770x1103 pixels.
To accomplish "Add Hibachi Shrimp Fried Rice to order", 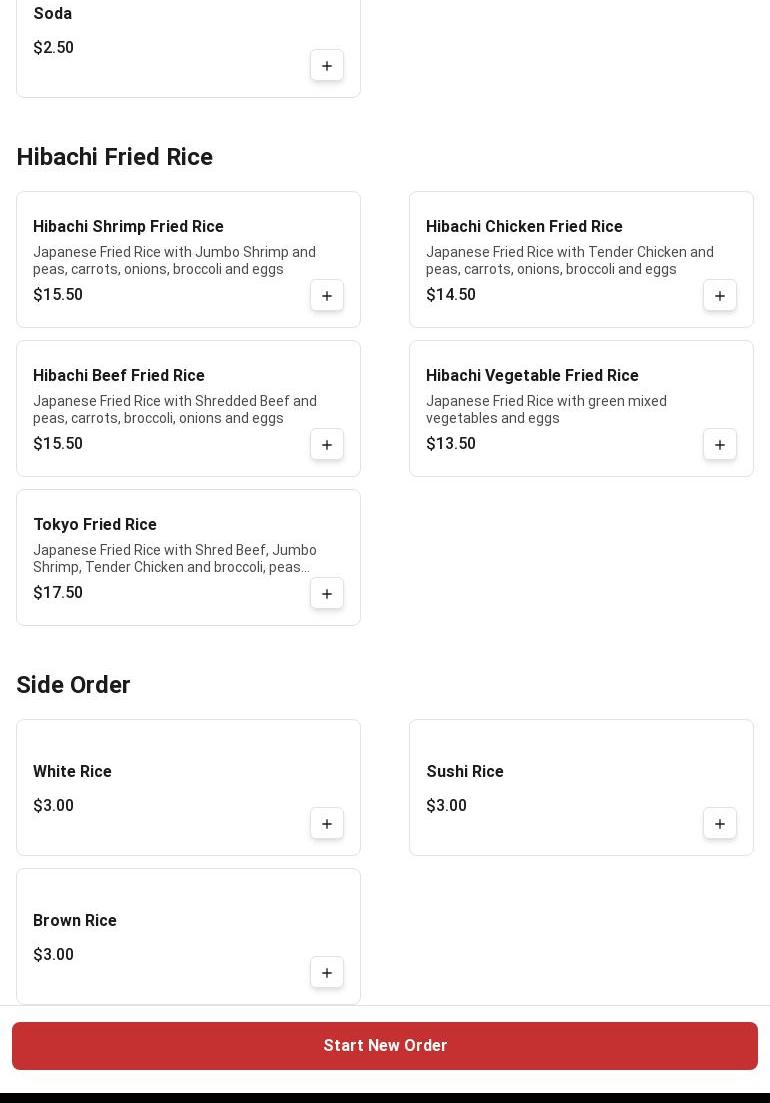I will point(327,296).
